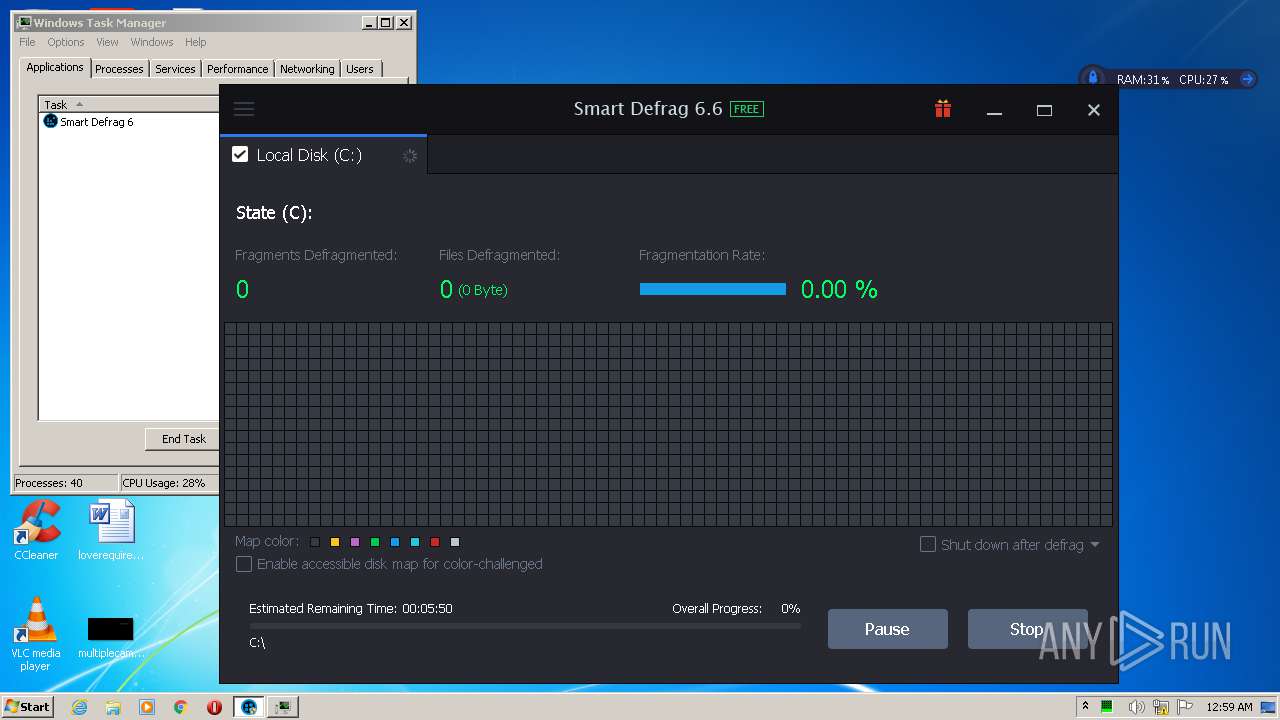Image resolution: width=1280 pixels, height=720 pixels.
Task: Switch to Task Manager taskbar button
Action: (284, 707)
